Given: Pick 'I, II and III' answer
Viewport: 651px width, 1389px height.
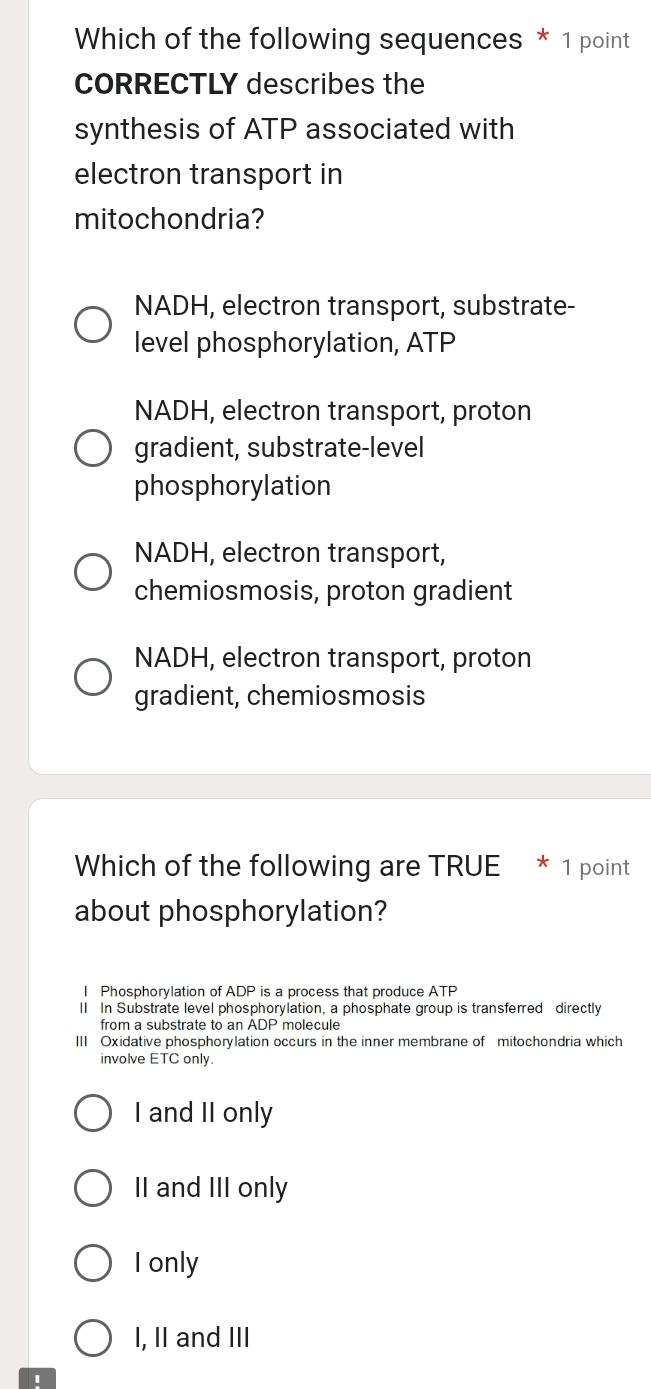Looking at the screenshot, I should coord(92,1337).
